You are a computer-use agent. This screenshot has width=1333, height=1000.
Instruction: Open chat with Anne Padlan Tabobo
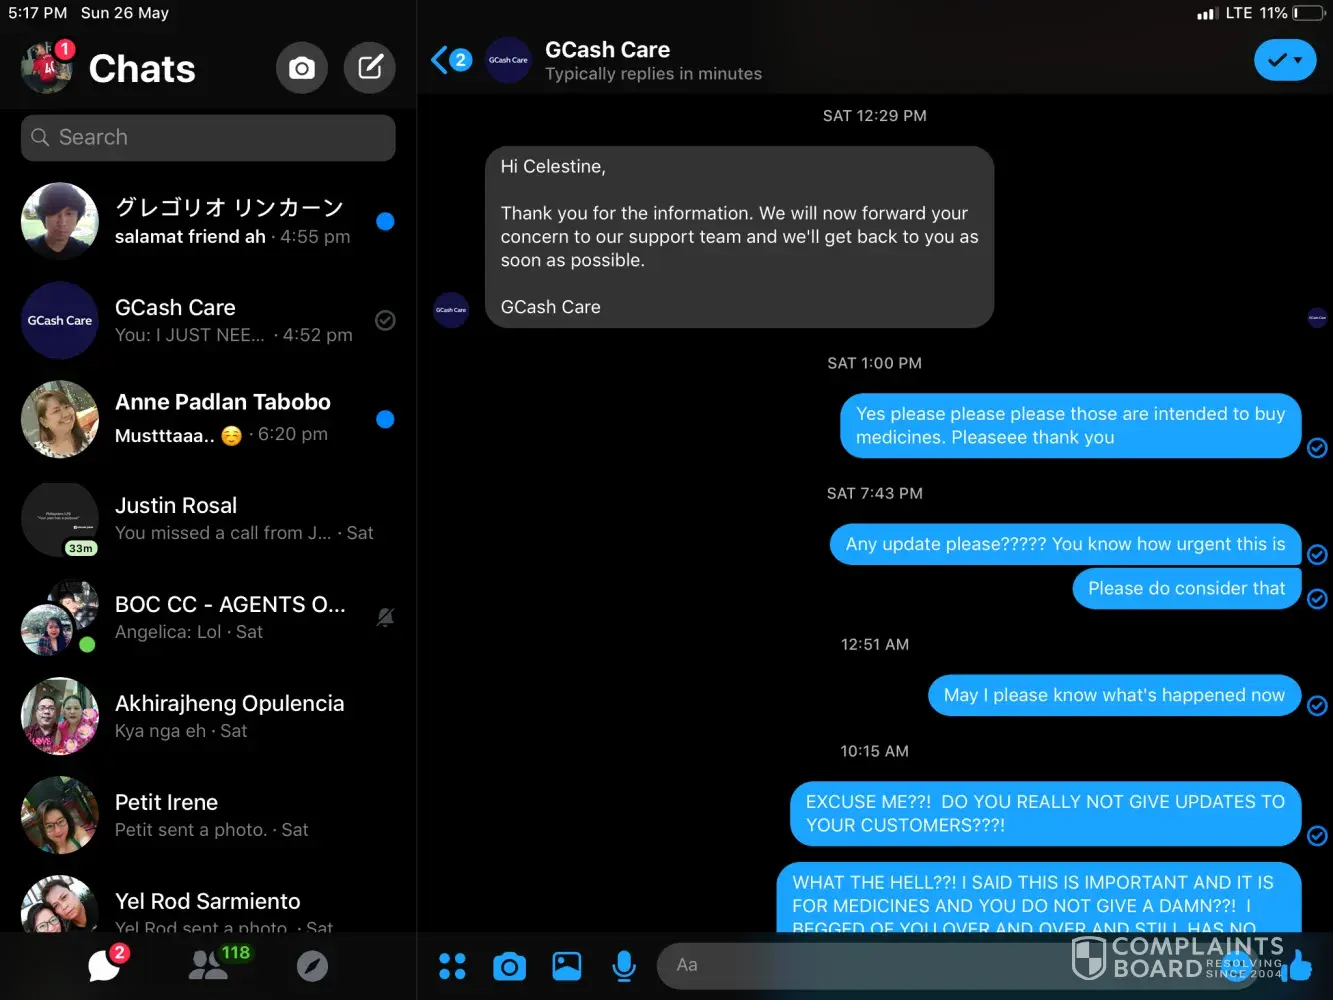(208, 419)
